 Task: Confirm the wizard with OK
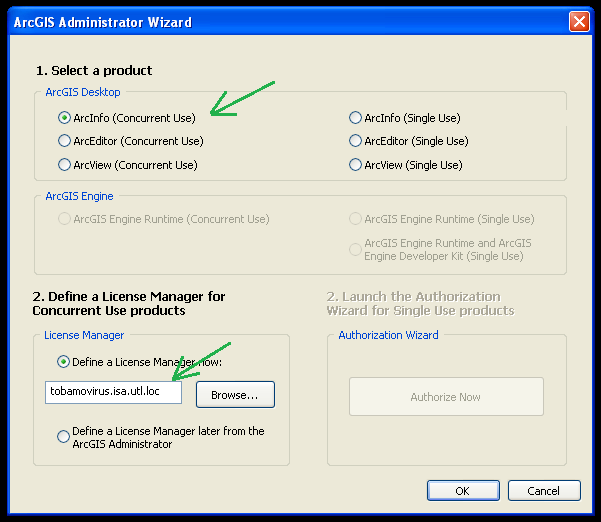click(x=463, y=491)
